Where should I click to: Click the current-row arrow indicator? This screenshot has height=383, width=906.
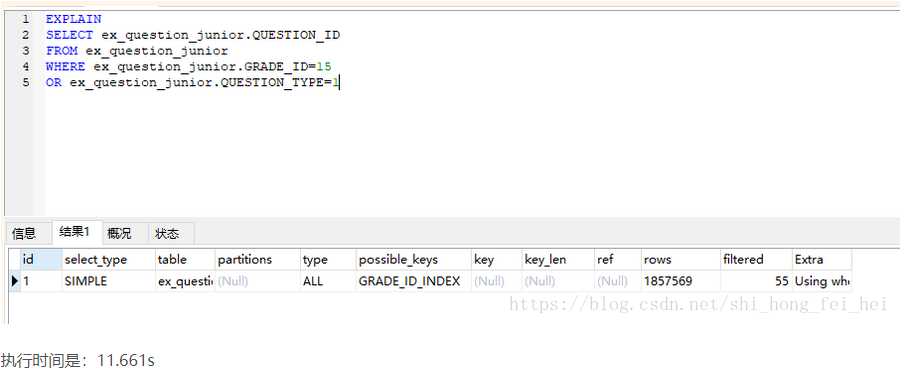coord(15,281)
